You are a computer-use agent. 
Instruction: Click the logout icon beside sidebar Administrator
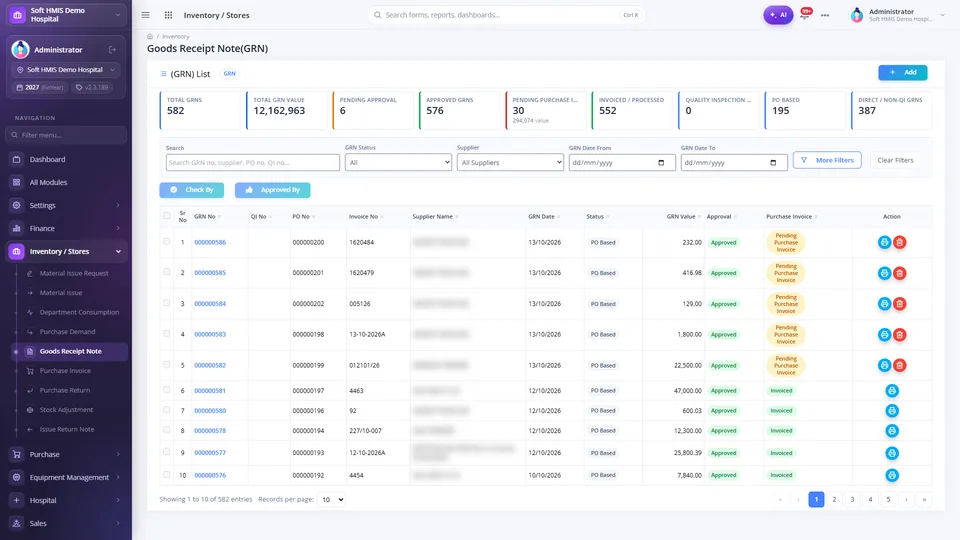(113, 50)
